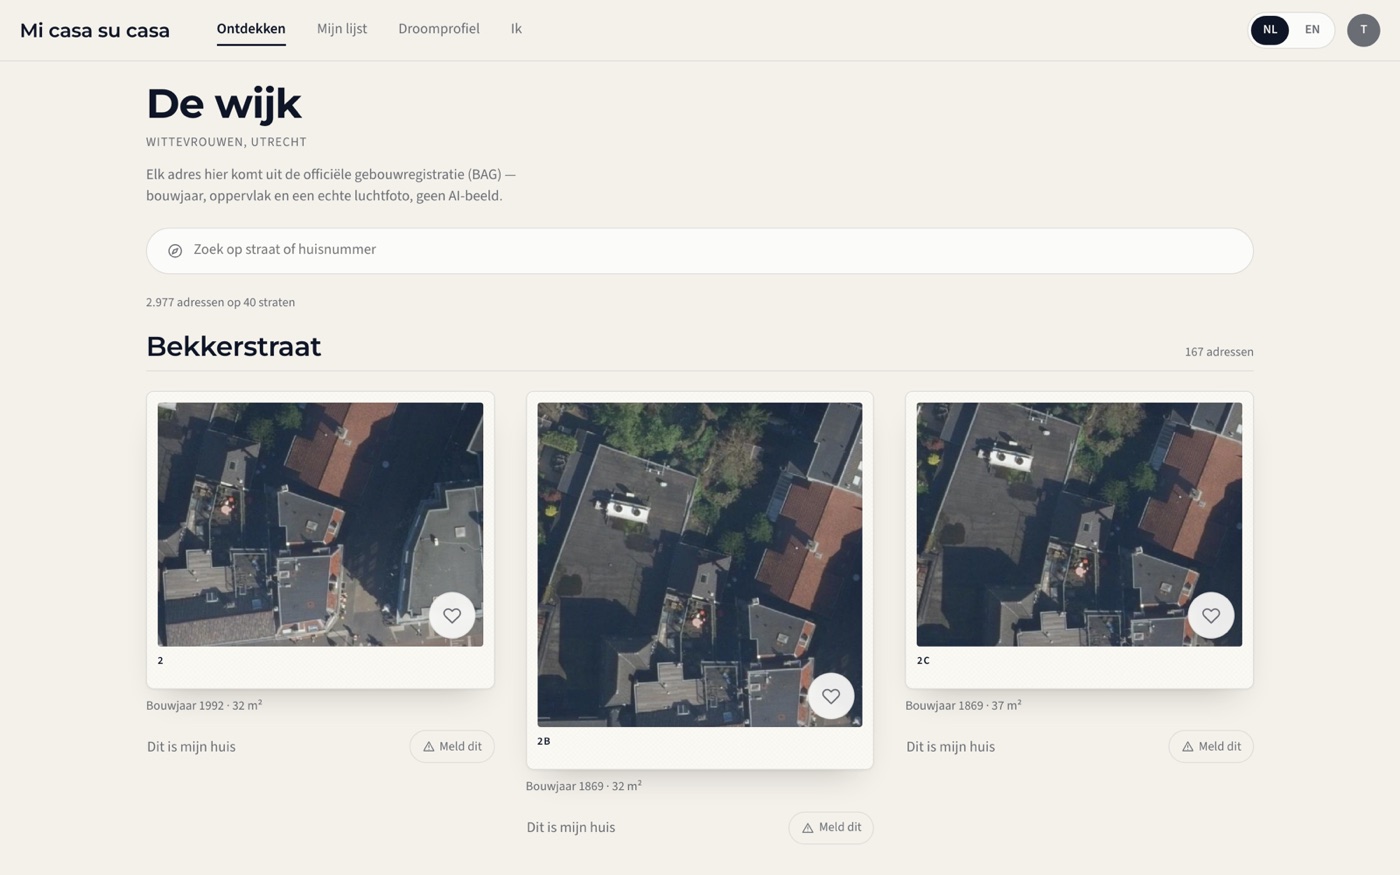This screenshot has width=1400, height=875.
Task: Click 'Bouwjaar 1992 · 32 m²' text
Action: (x=204, y=705)
